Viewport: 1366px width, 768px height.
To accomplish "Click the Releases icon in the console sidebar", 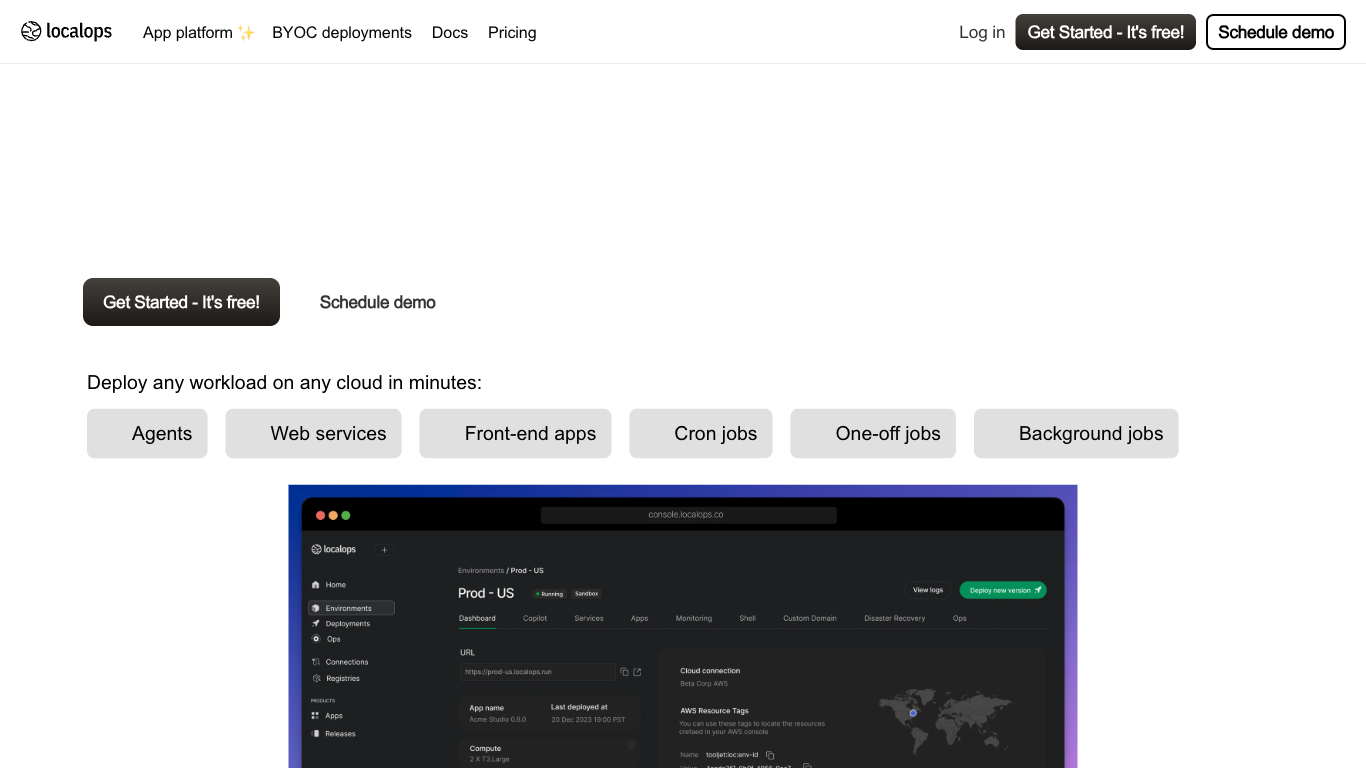I will (x=316, y=734).
